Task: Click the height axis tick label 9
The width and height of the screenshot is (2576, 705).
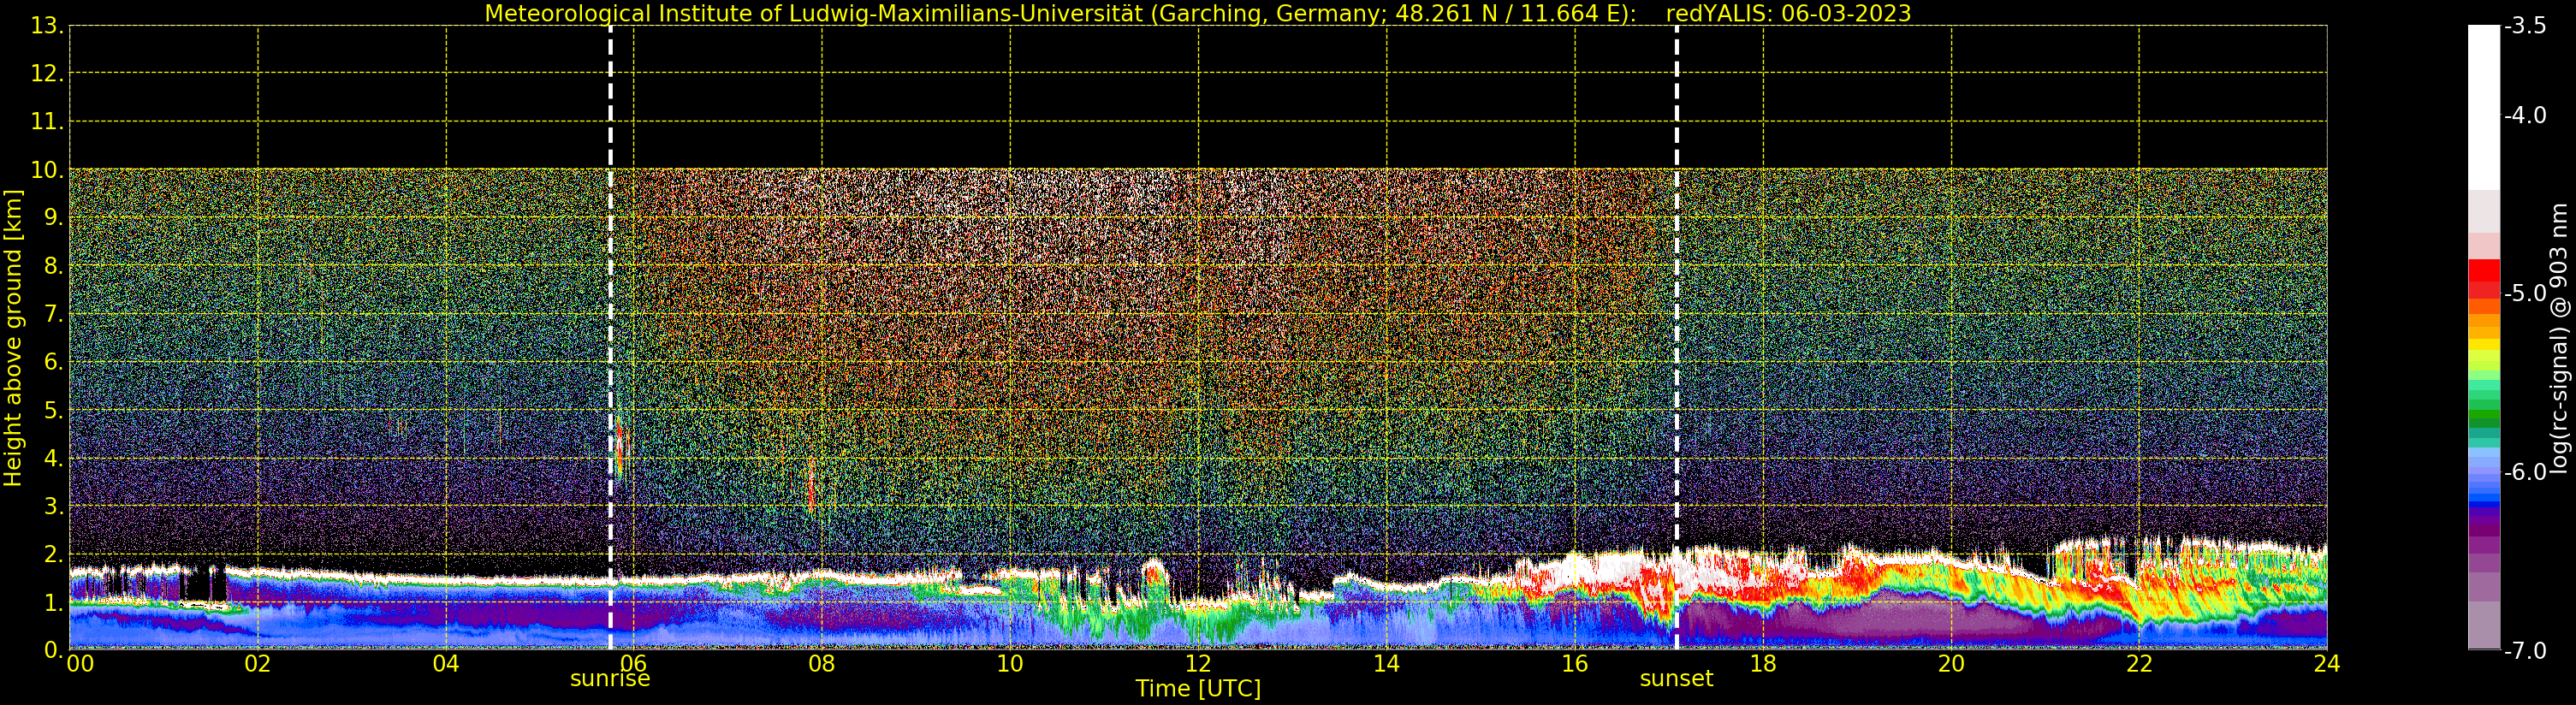Action: [53, 218]
